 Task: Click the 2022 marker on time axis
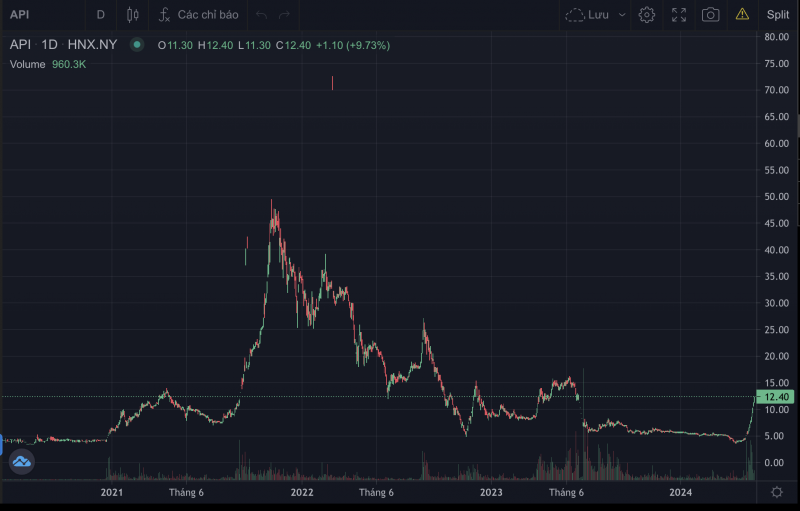coord(302,492)
